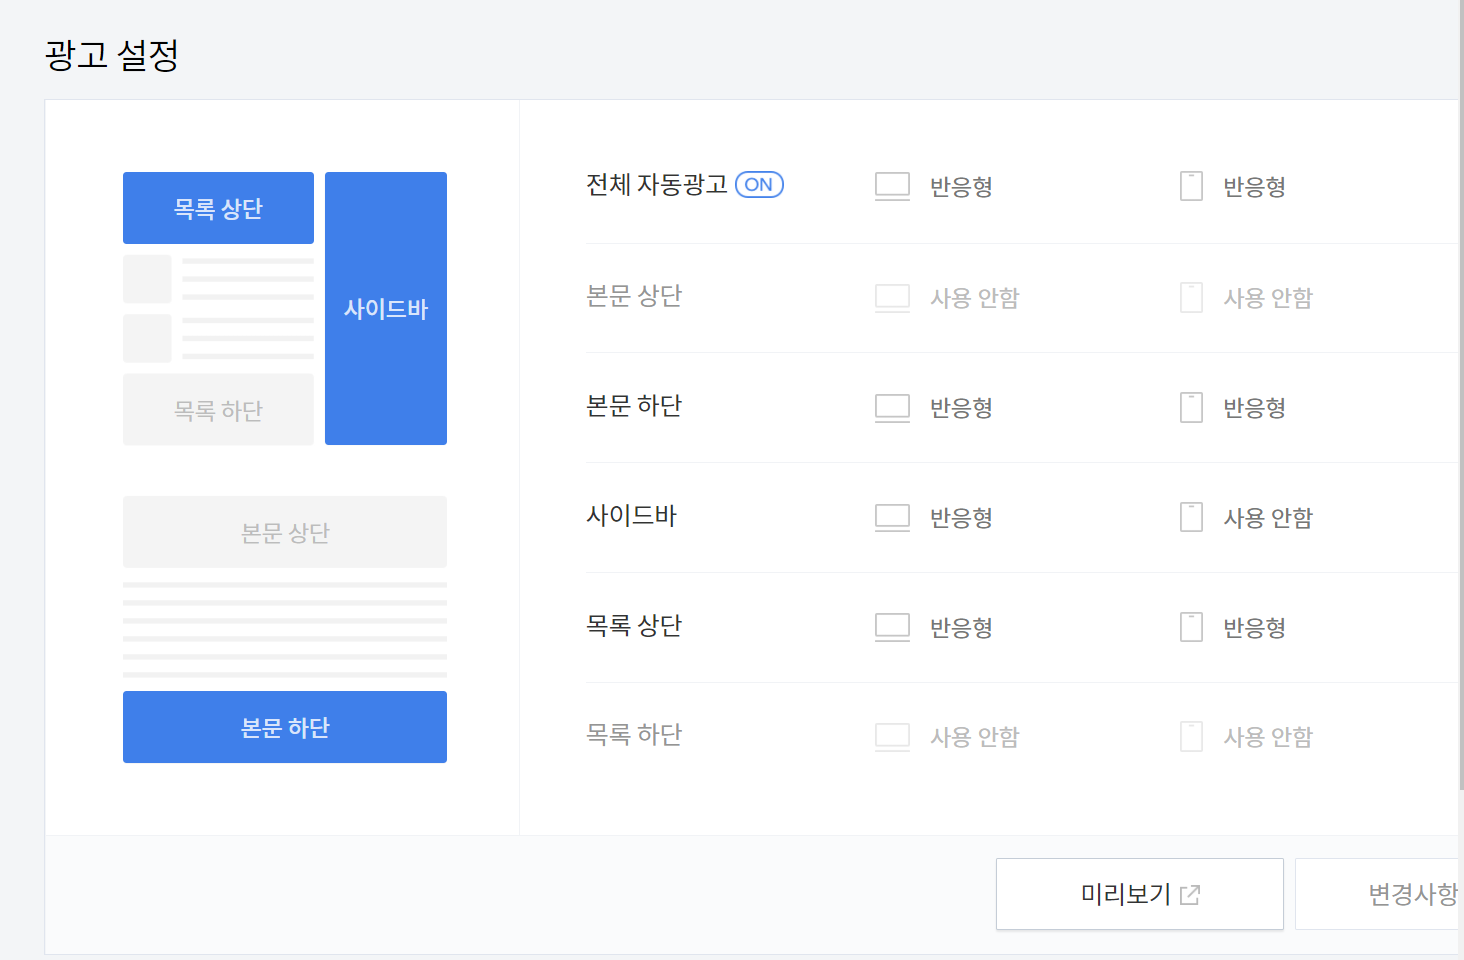Open mobile 사용 안함 option for 목록 하단
This screenshot has height=960, width=1464.
coord(1268,737)
